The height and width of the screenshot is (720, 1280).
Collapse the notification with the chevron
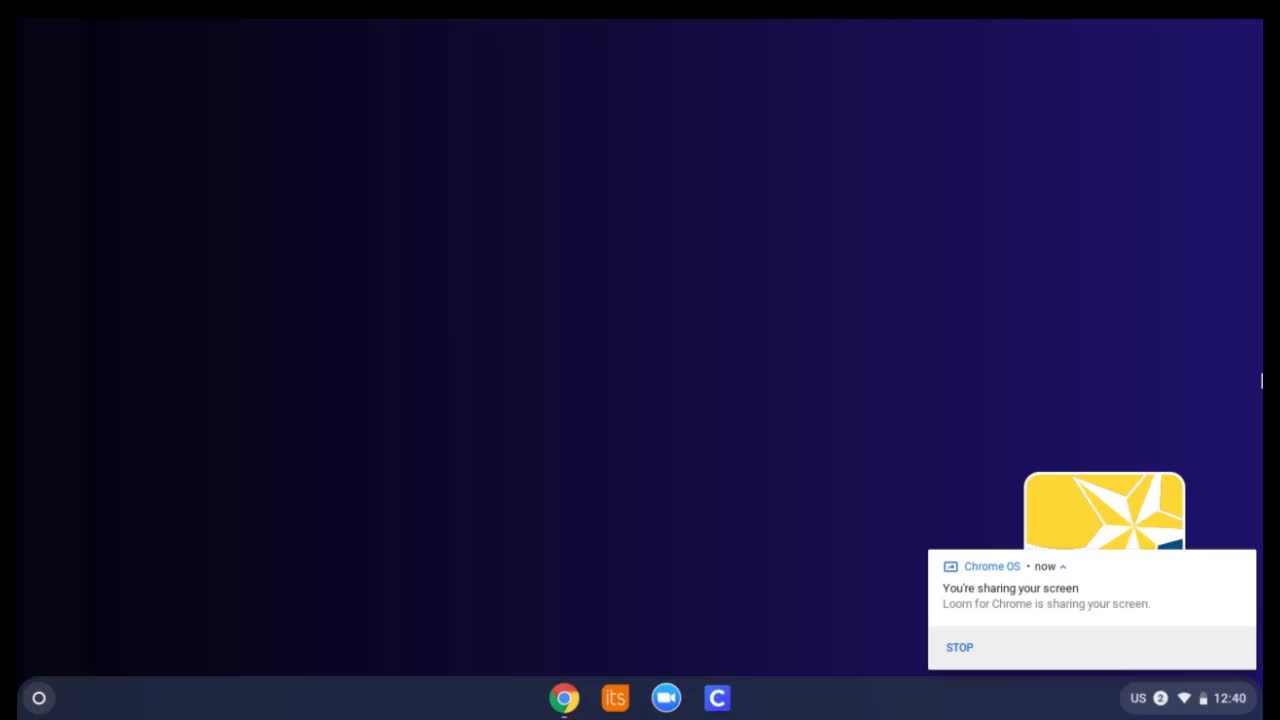pos(1063,566)
